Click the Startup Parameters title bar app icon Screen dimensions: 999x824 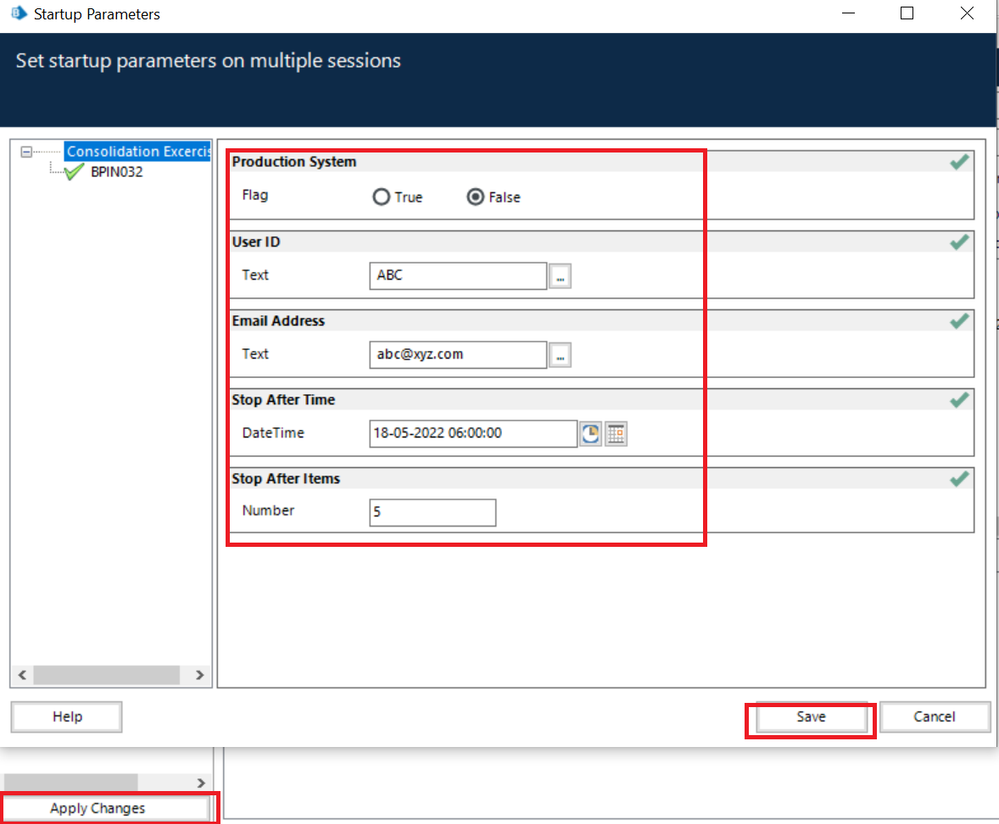pyautogui.click(x=17, y=14)
